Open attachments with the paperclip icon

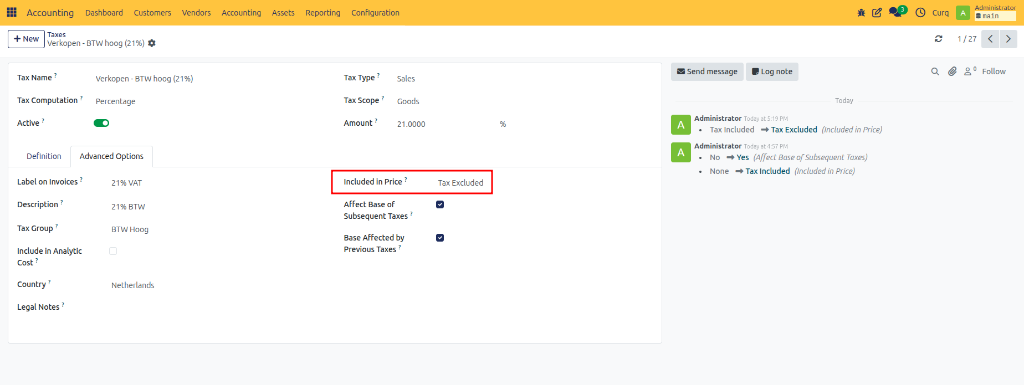[952, 72]
